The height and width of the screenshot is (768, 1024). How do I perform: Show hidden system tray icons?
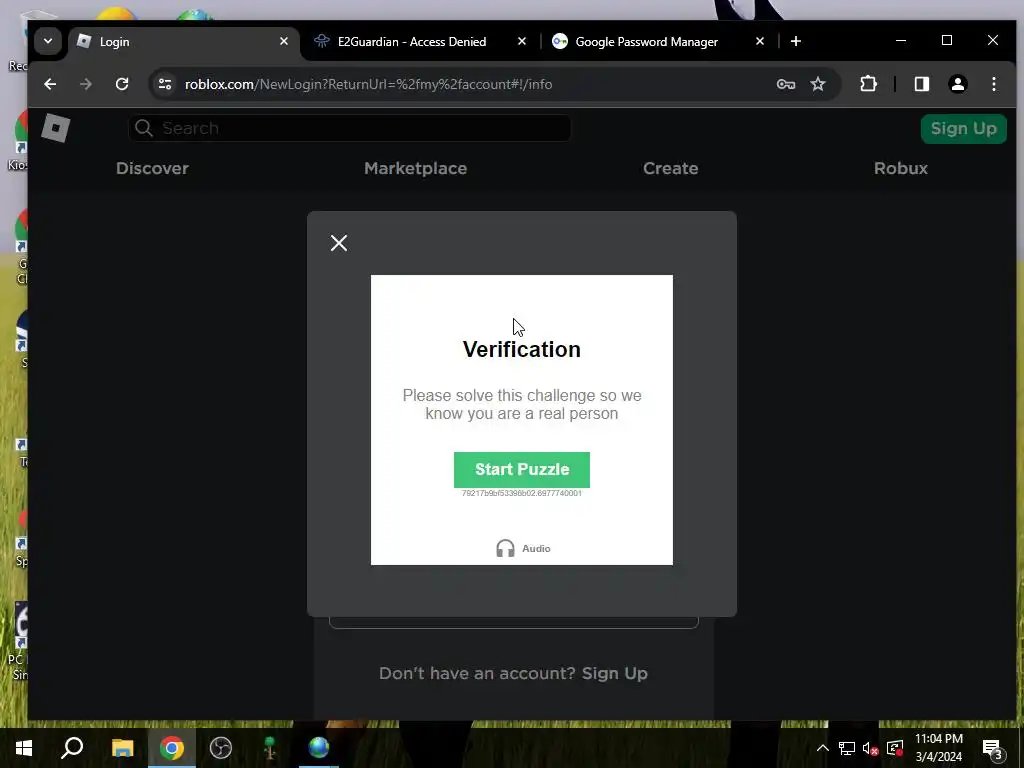click(x=822, y=748)
